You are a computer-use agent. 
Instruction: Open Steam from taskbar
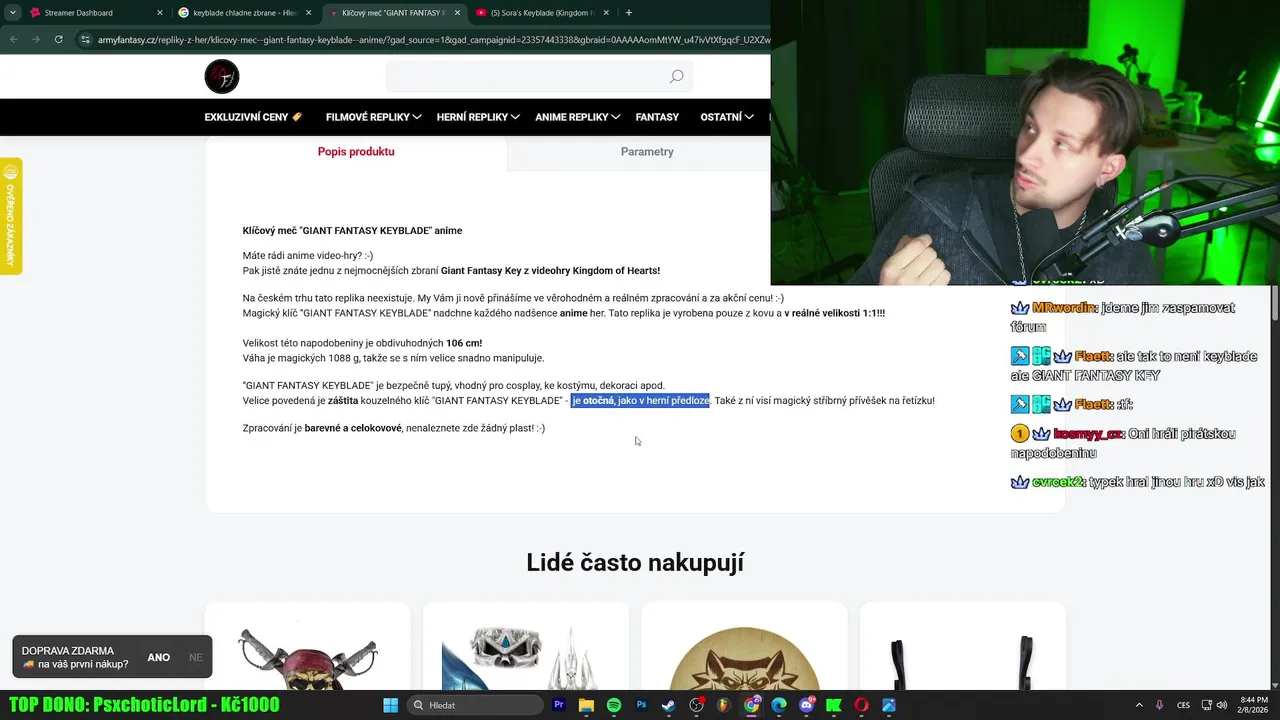[668, 705]
